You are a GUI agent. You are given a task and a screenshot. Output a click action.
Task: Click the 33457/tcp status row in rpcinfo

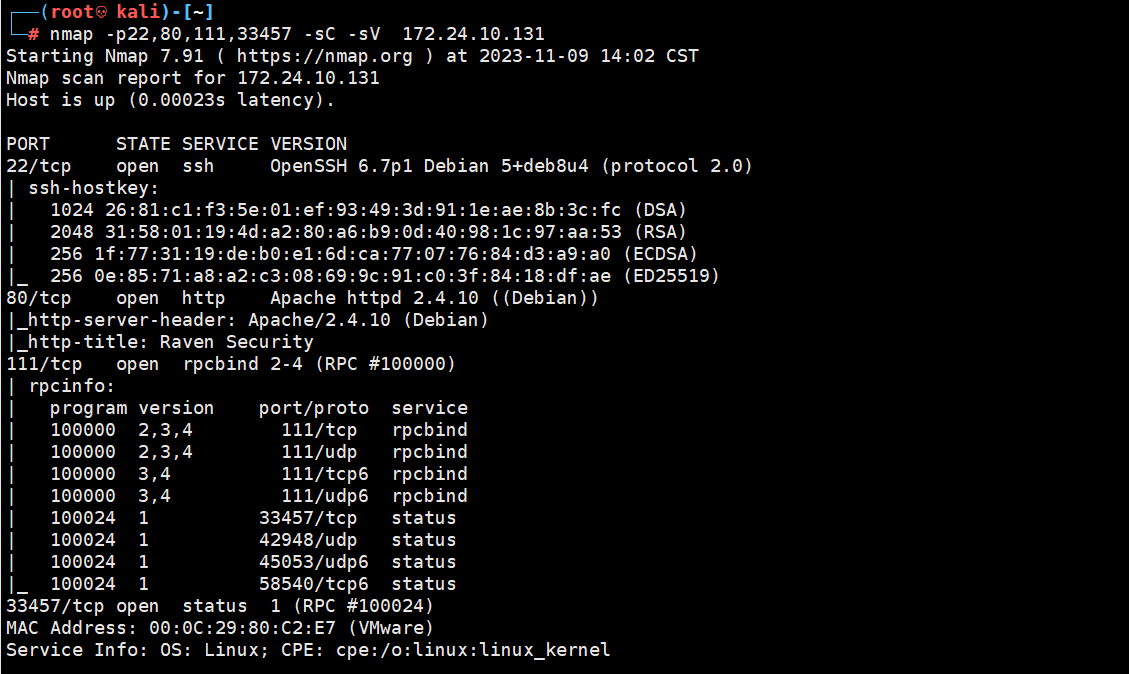pos(253,518)
